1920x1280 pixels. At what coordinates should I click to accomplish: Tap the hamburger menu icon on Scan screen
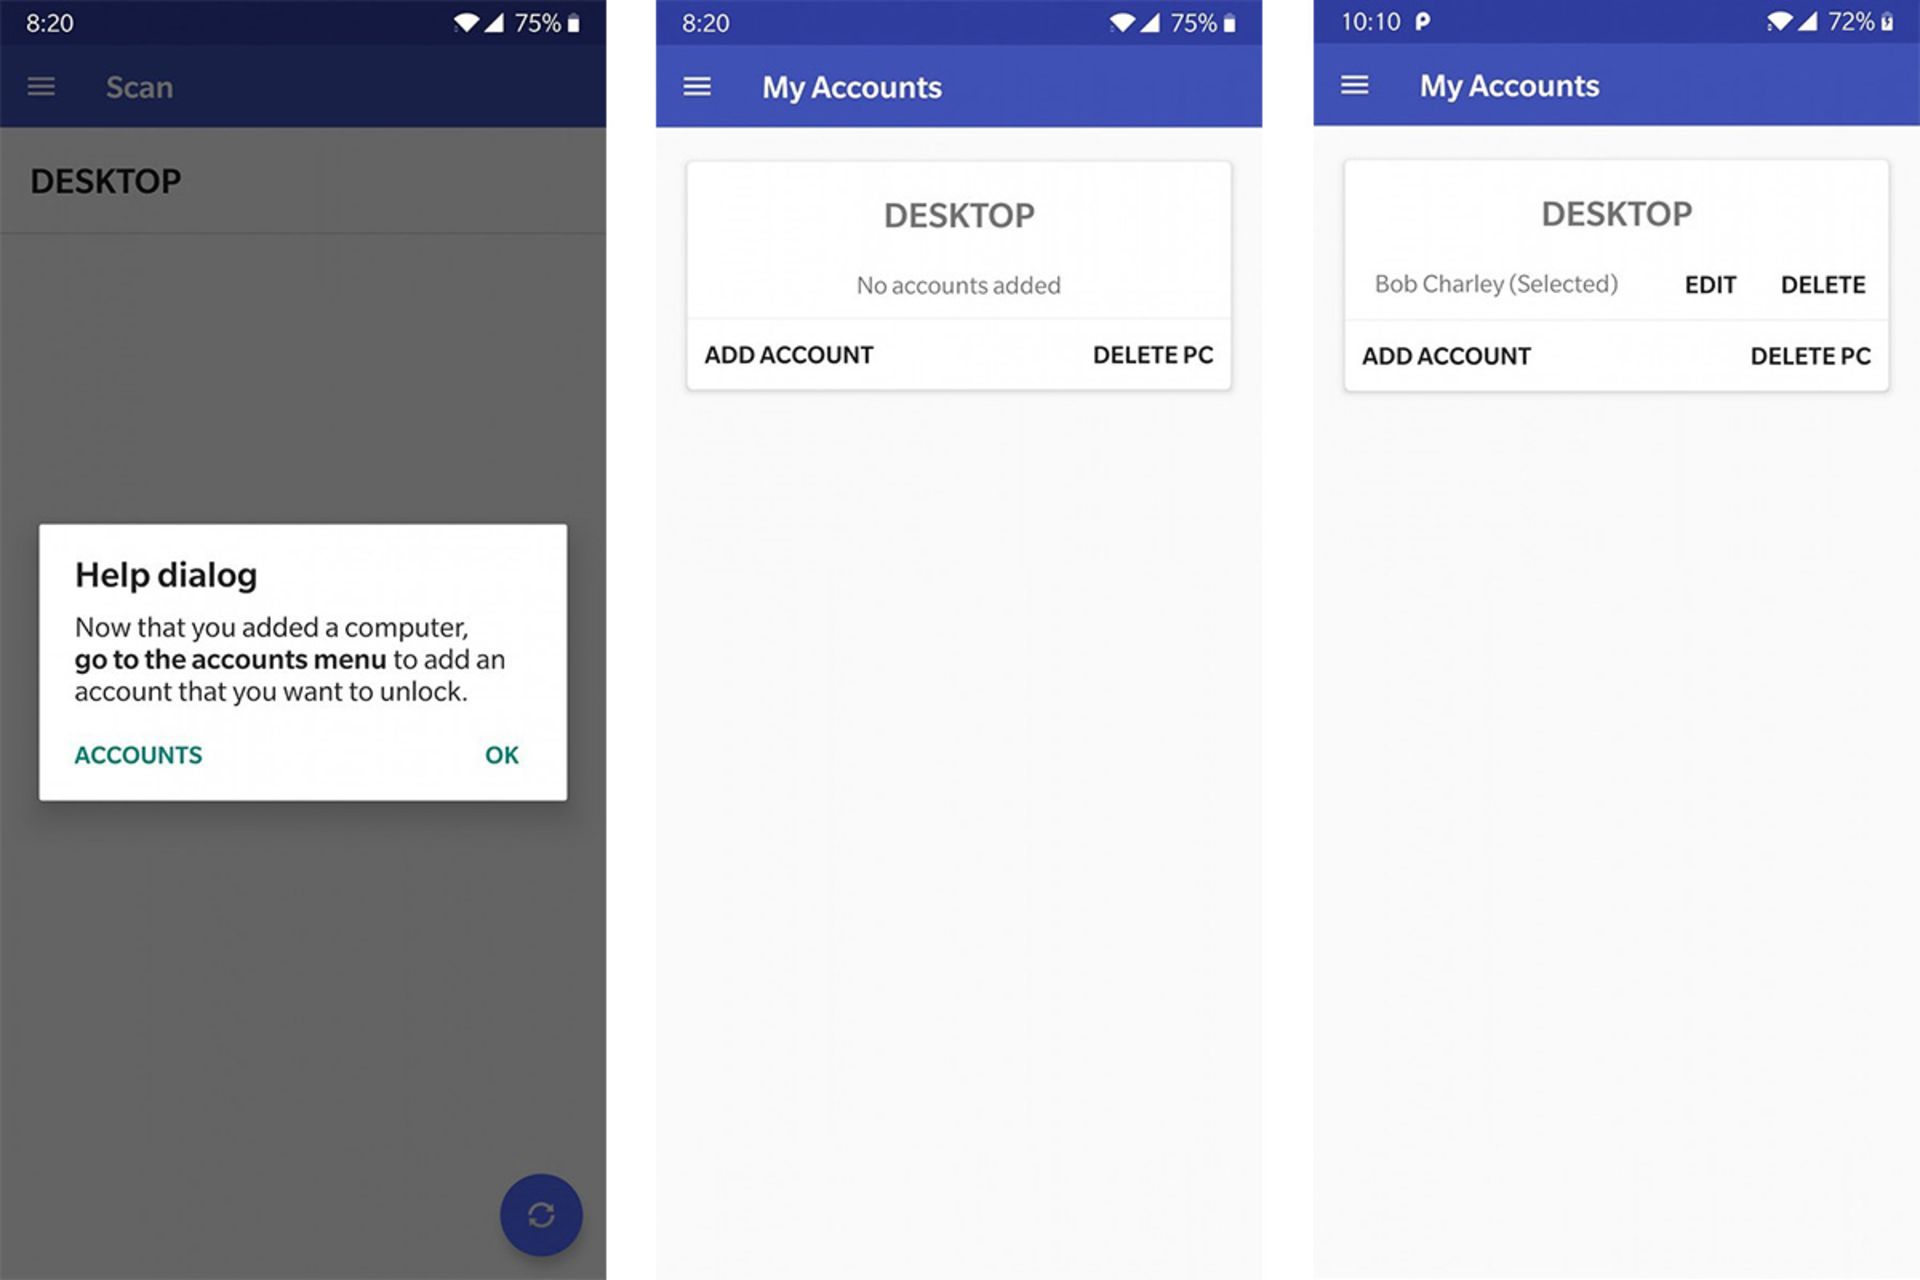click(x=41, y=86)
